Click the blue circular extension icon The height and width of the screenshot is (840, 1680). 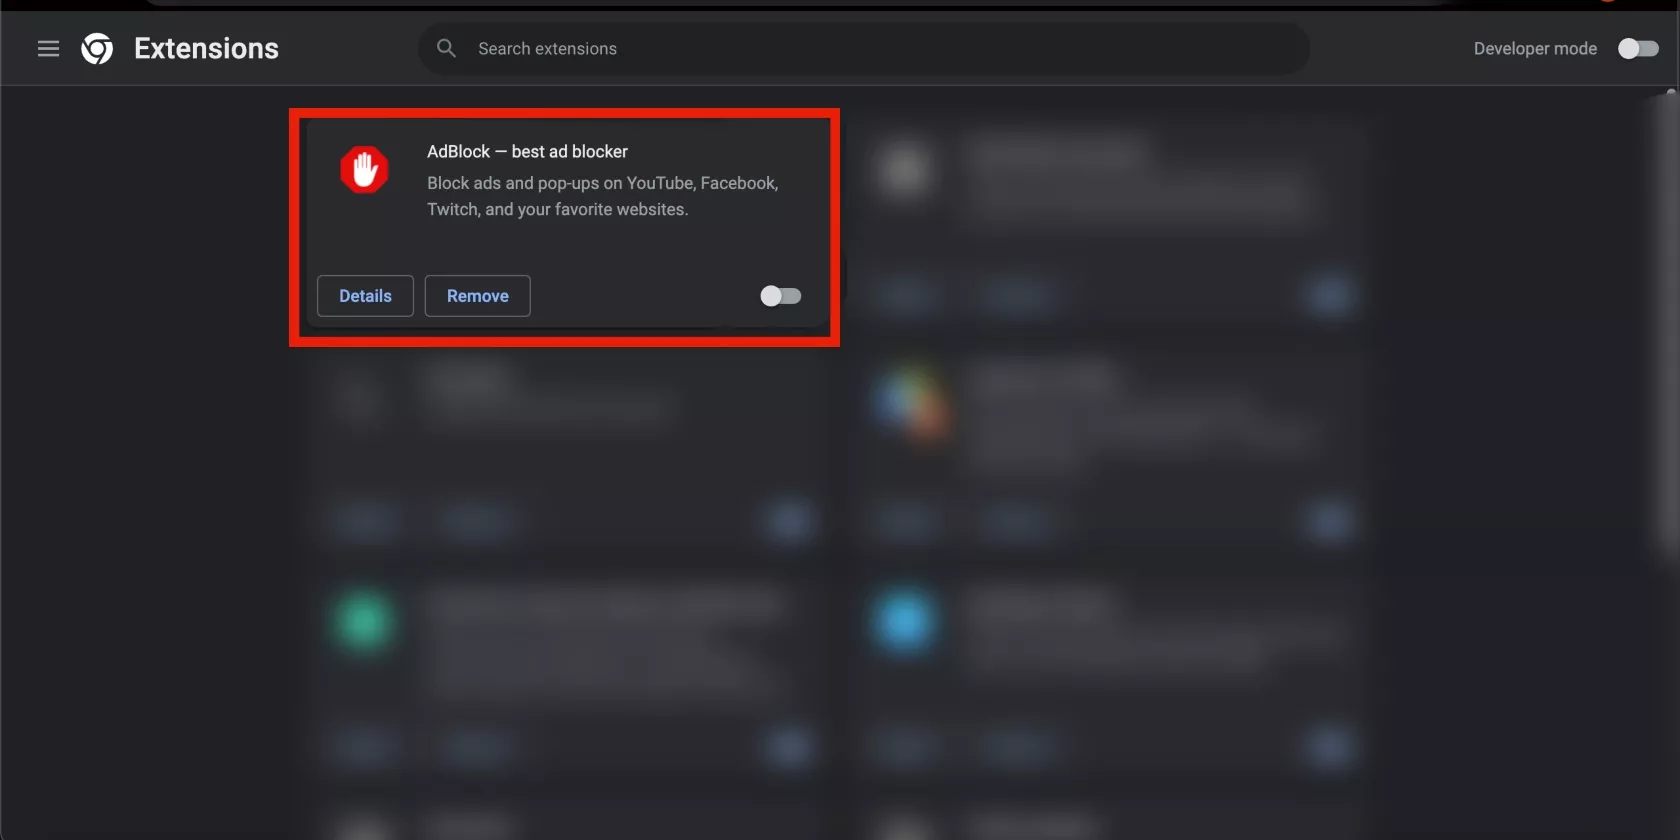pos(904,621)
